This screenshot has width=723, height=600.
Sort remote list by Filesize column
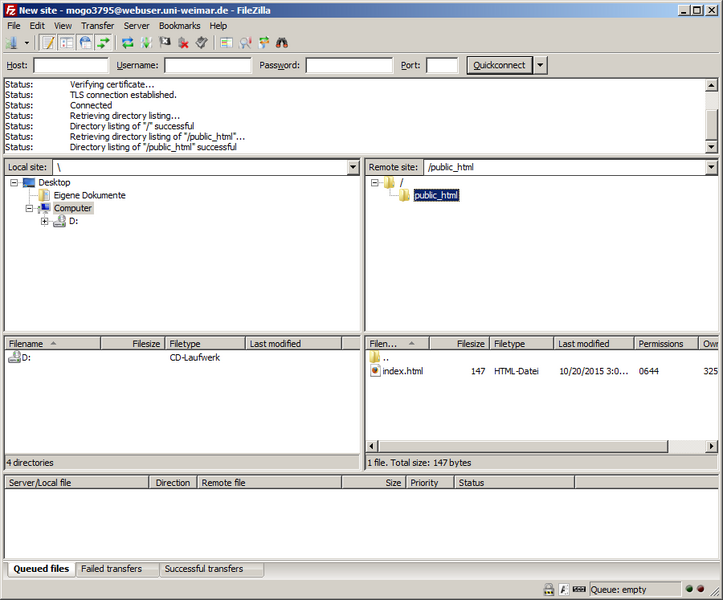[x=459, y=344]
